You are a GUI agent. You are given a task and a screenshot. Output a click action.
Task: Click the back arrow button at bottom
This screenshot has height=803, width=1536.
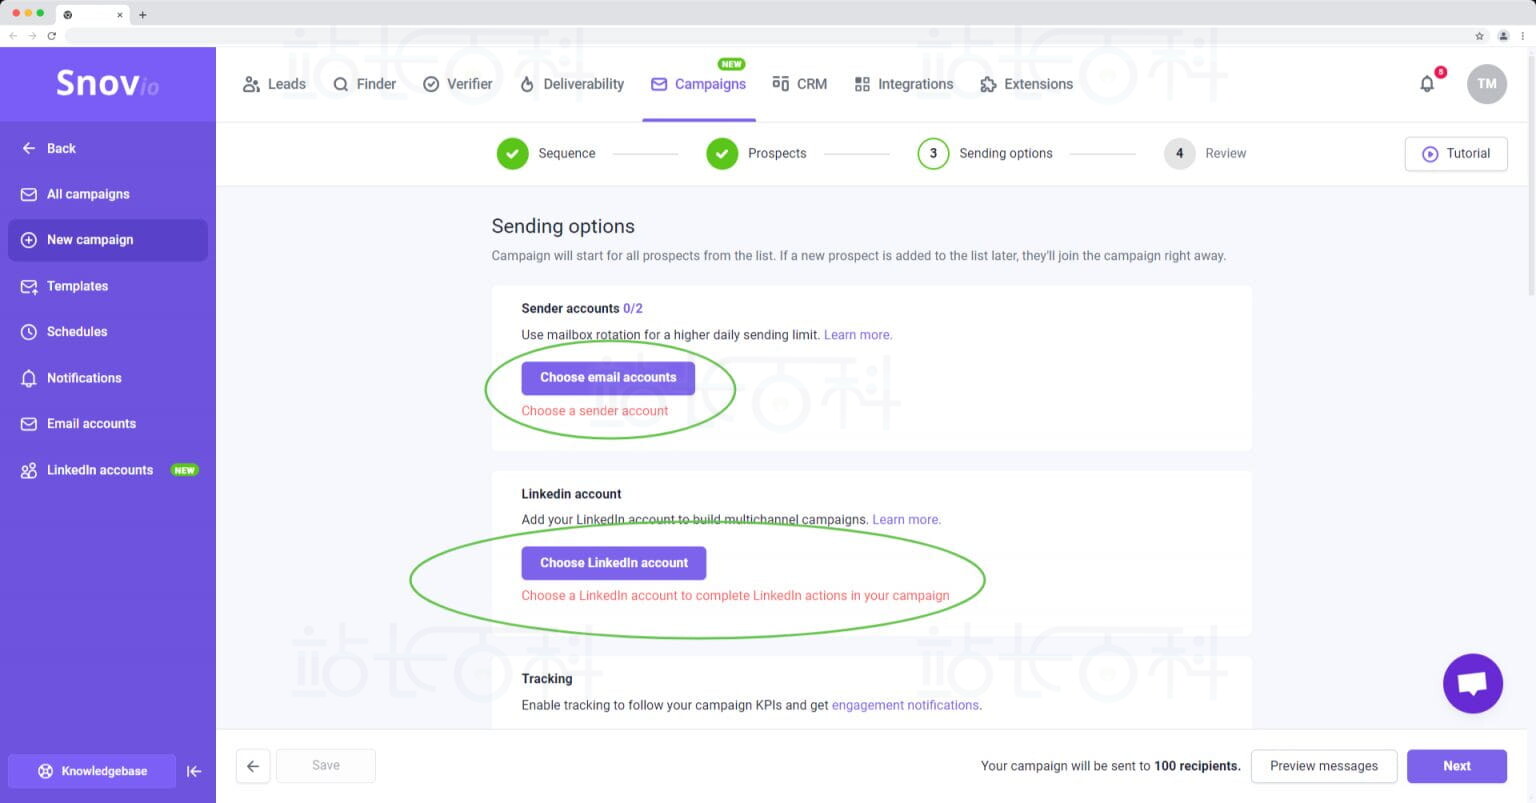pyautogui.click(x=253, y=766)
